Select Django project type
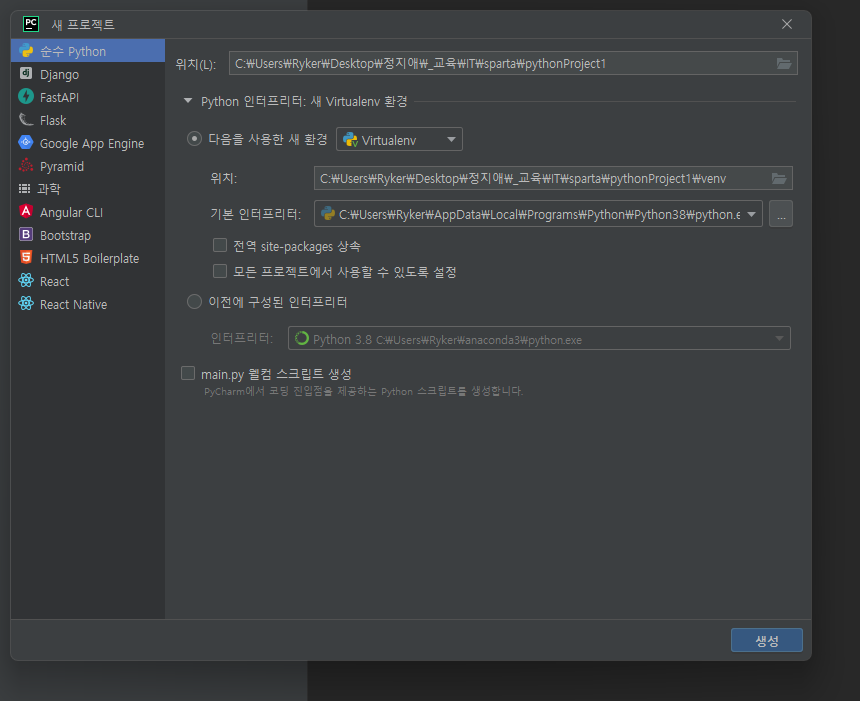 click(x=88, y=74)
